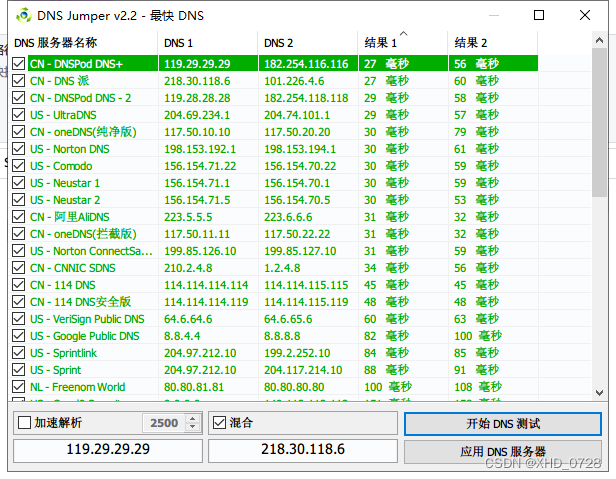Maximize the DNS Jumper window
The height and width of the screenshot is (479, 616).
[539, 15]
